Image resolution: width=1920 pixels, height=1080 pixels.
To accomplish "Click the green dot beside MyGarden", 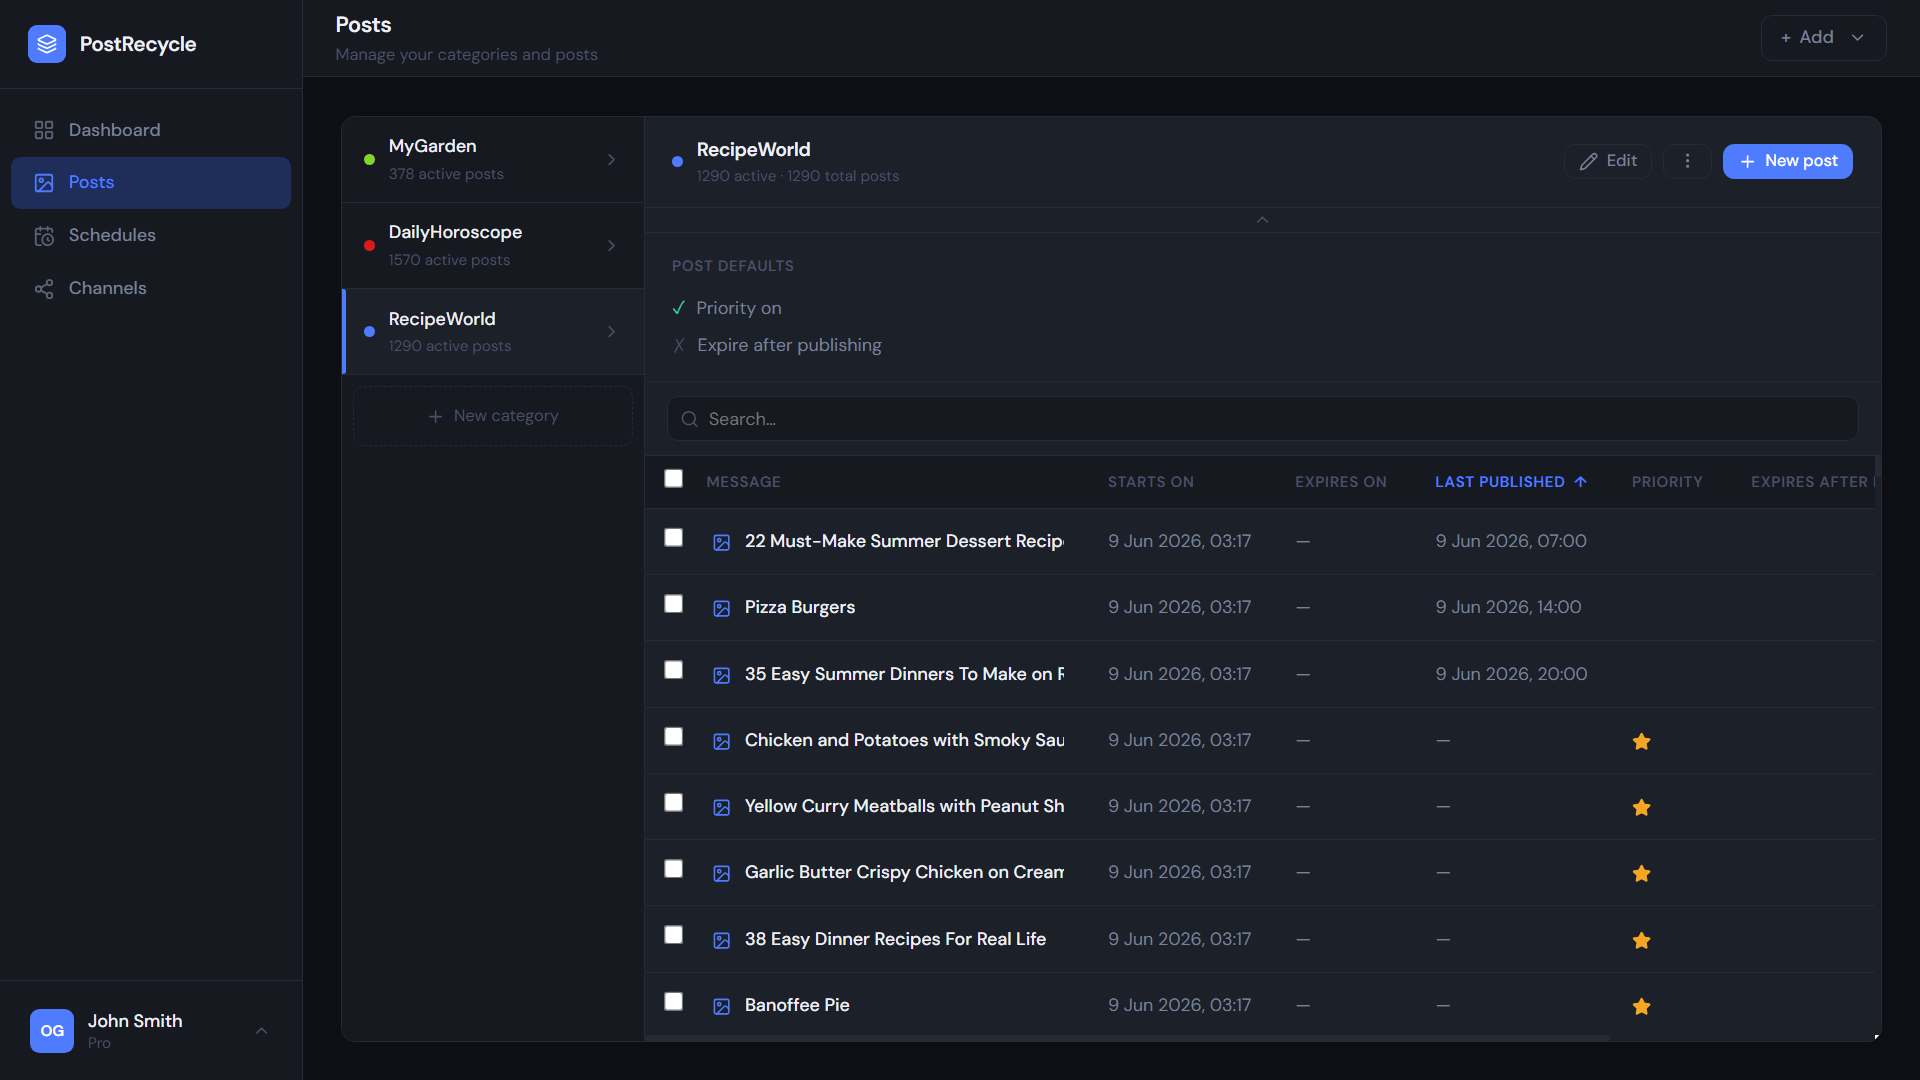I will click(369, 160).
